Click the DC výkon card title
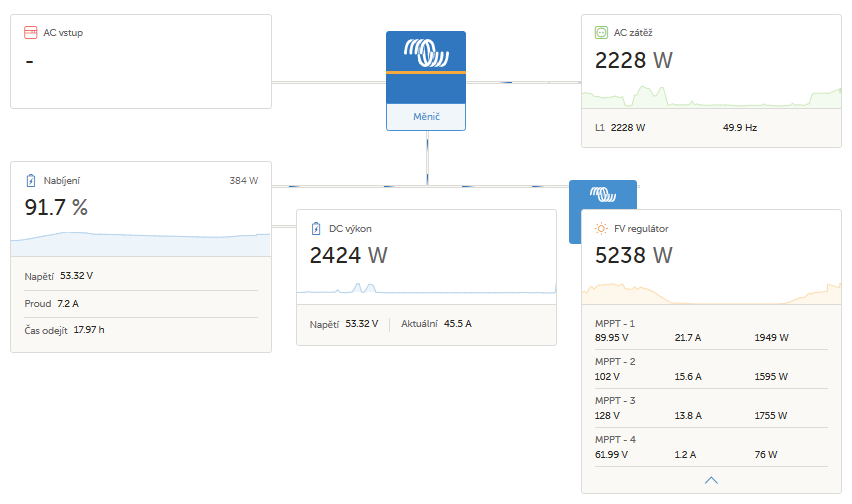Screen dimensions: 852x504 pos(350,229)
